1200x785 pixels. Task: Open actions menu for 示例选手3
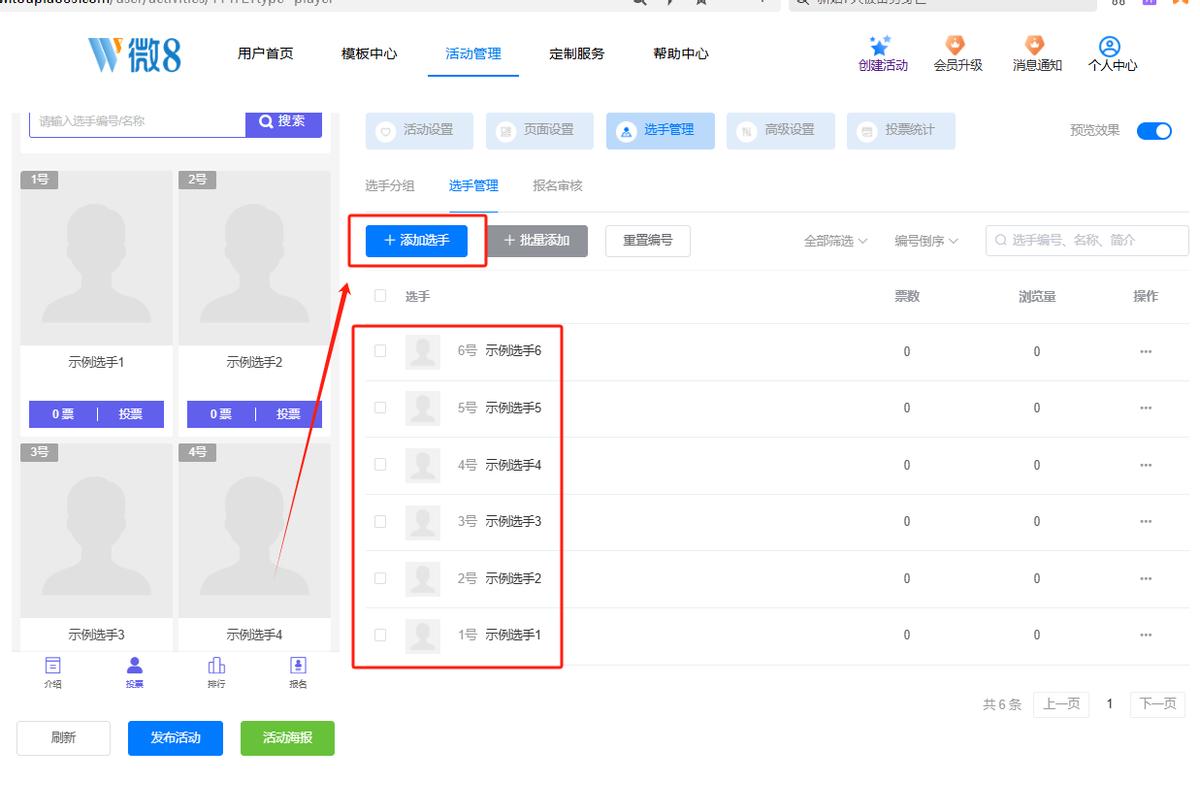pyautogui.click(x=1145, y=521)
